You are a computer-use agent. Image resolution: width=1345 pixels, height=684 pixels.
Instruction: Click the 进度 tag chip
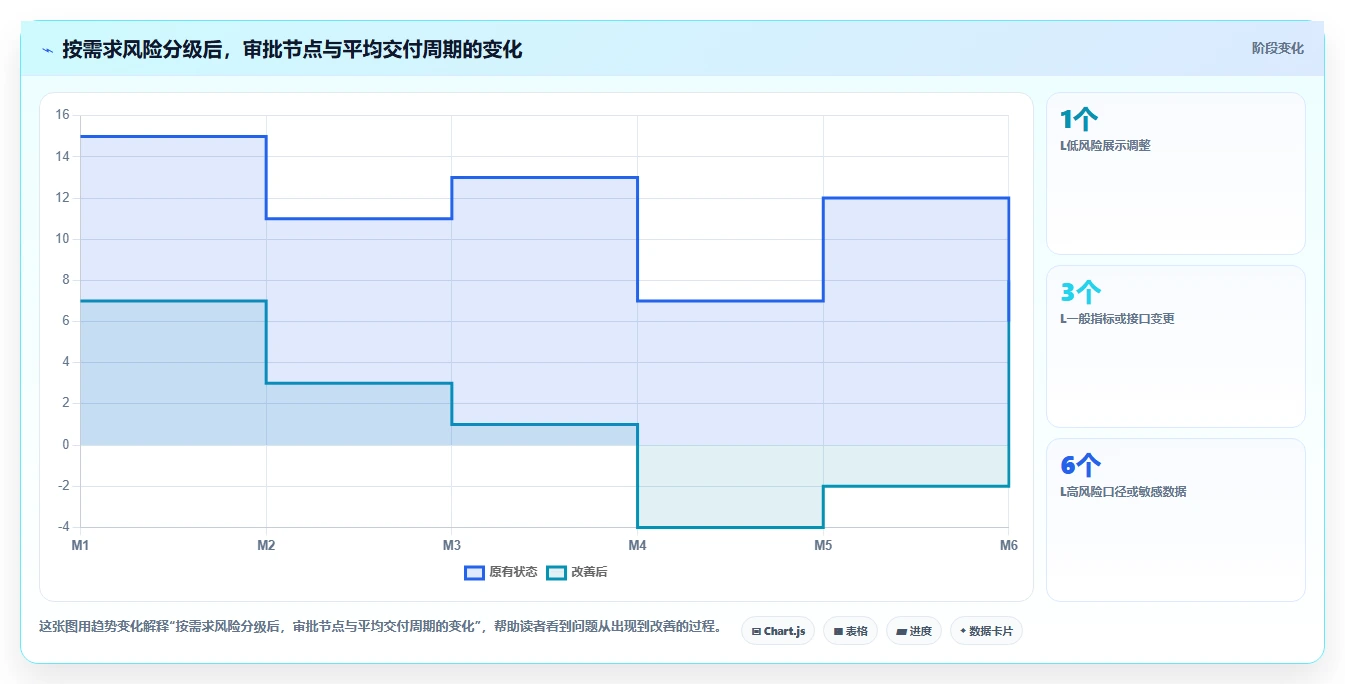tap(914, 631)
